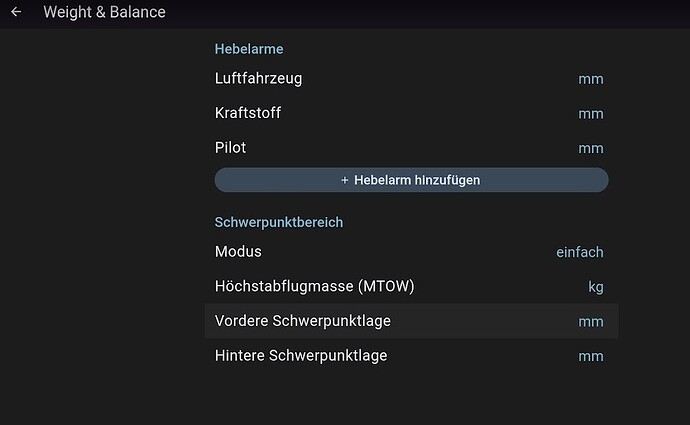Click the plus icon in Hebelarm hinzufügen
The height and width of the screenshot is (425, 690).
[x=345, y=180]
